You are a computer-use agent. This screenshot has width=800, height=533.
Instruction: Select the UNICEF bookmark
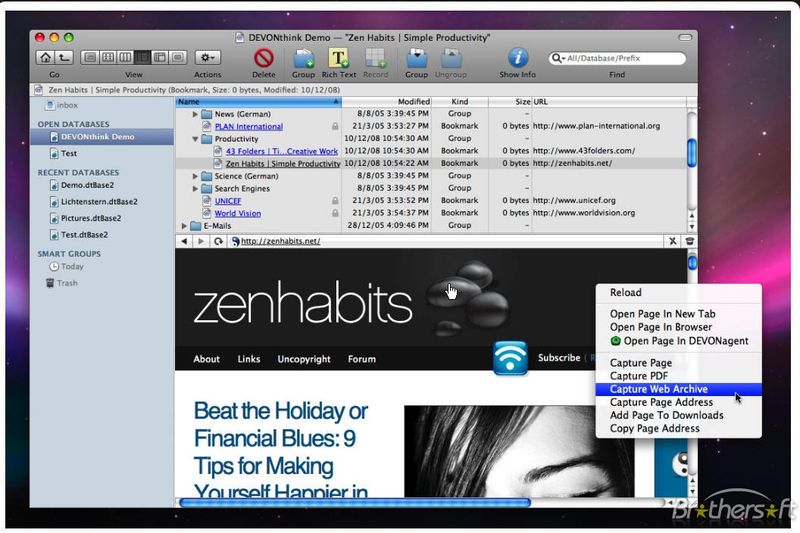228,201
